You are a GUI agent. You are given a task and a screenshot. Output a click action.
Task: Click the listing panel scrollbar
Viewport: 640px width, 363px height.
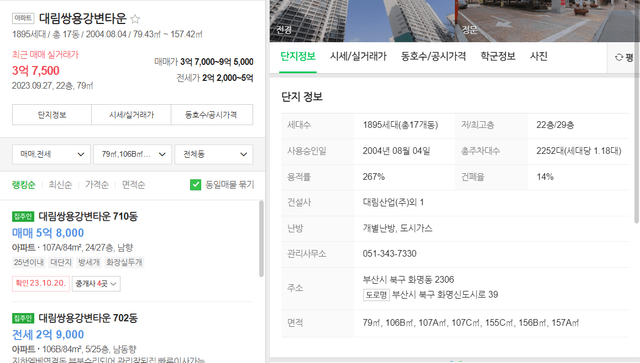261,239
